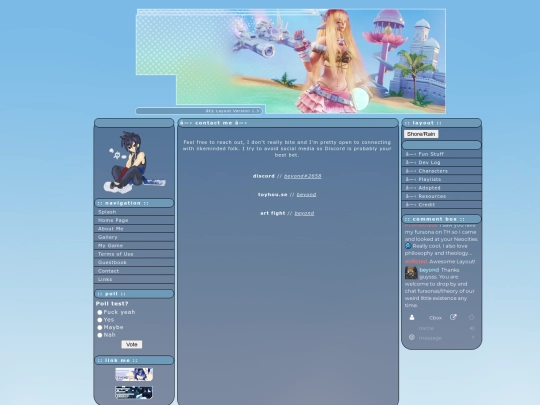Go to the Characters page
Screen dimensions: 540x405
click(x=442, y=171)
